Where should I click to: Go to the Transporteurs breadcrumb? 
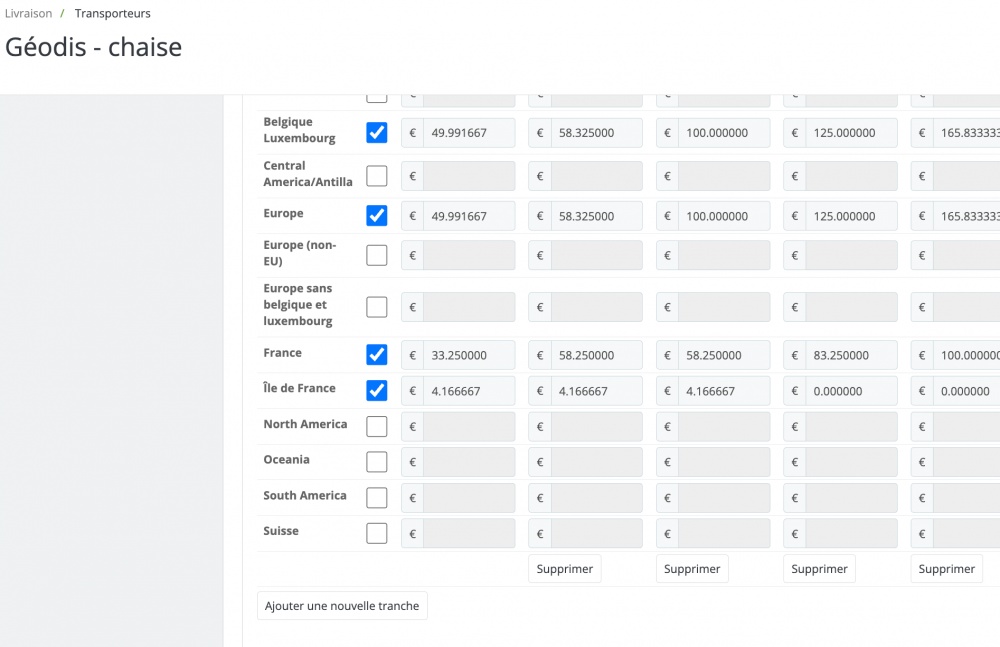coord(112,14)
